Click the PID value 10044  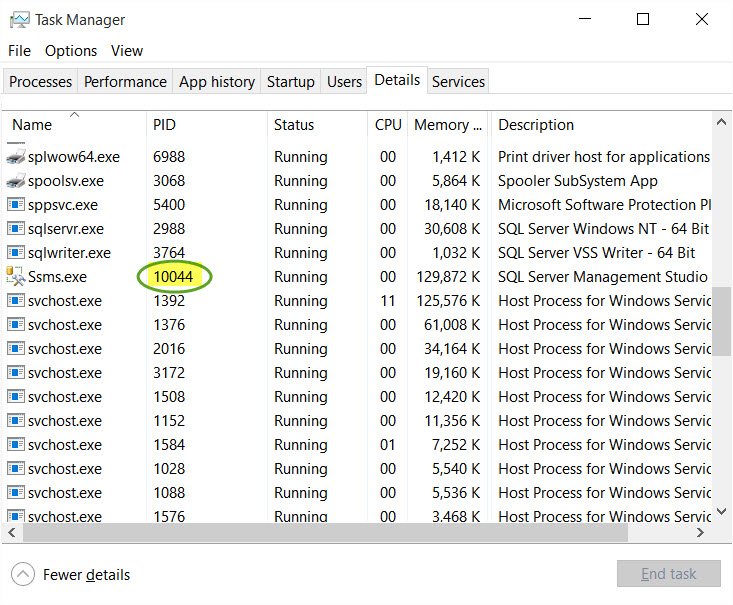point(173,277)
